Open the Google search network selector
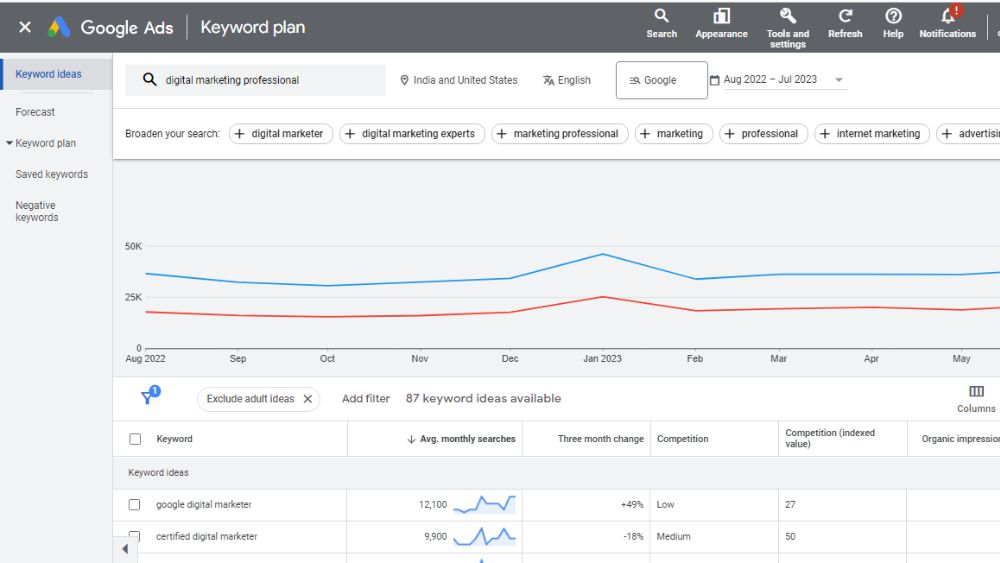Viewport: 1000px width, 563px height. click(x=661, y=80)
